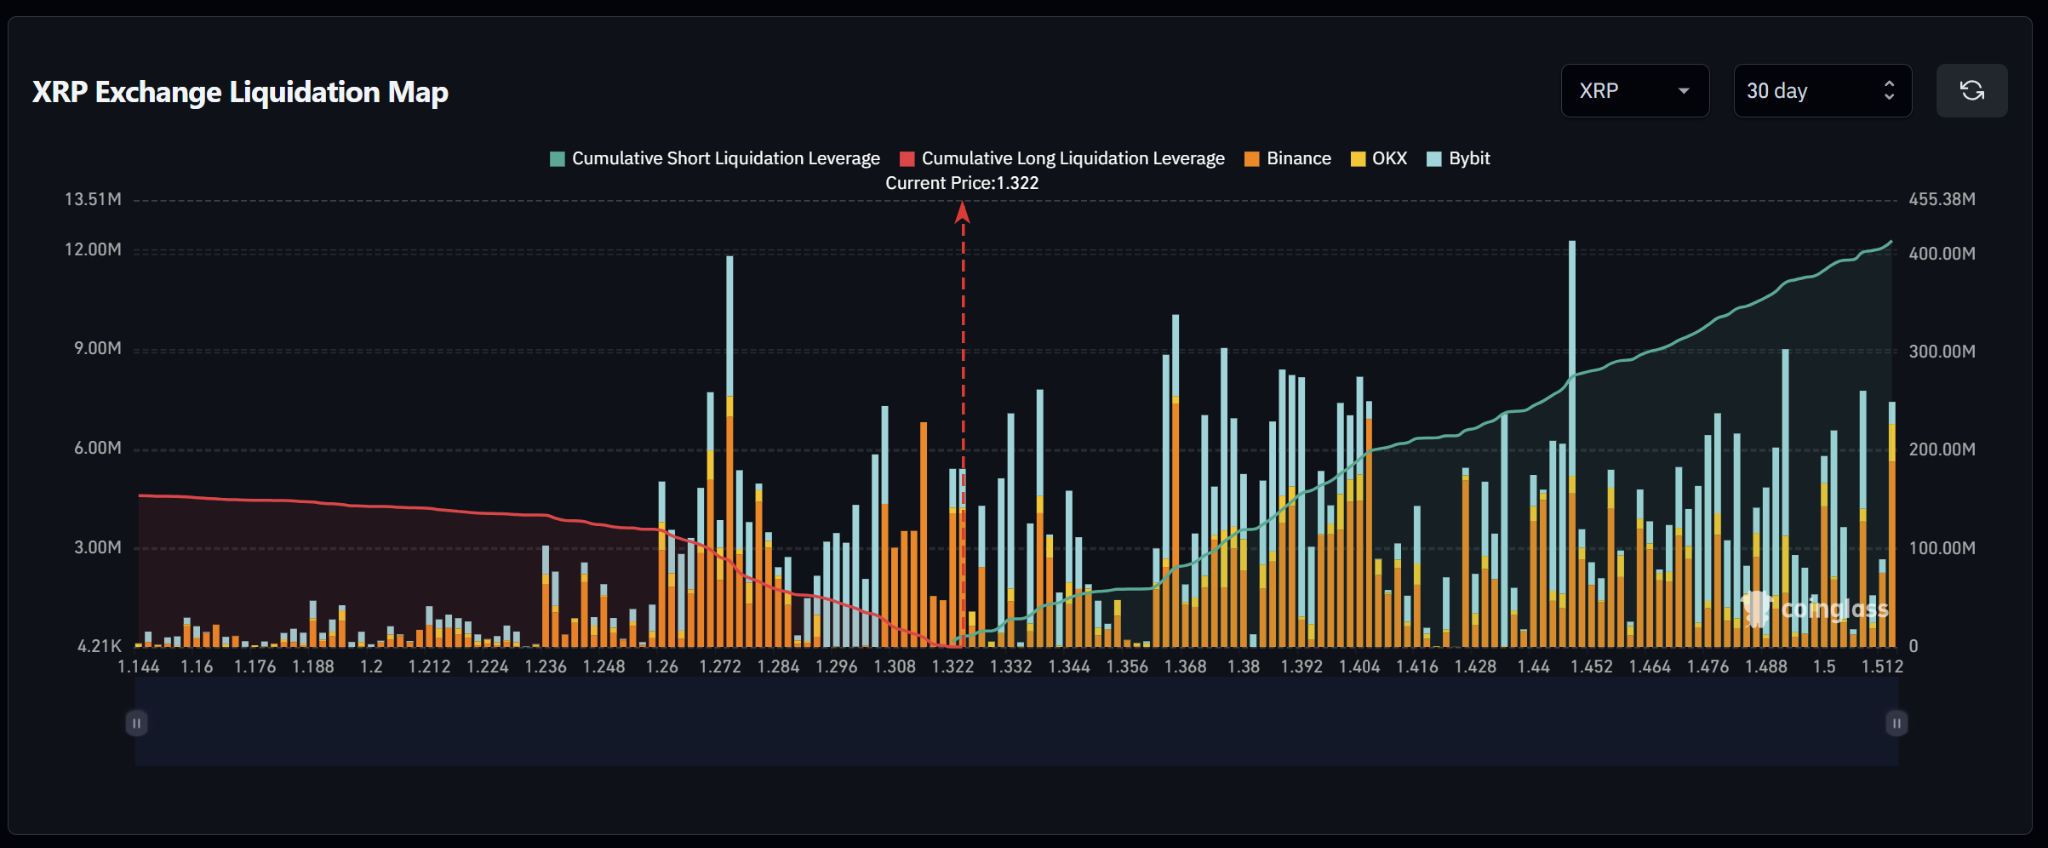
Task: Open the 30 day range selector
Action: 1821,91
